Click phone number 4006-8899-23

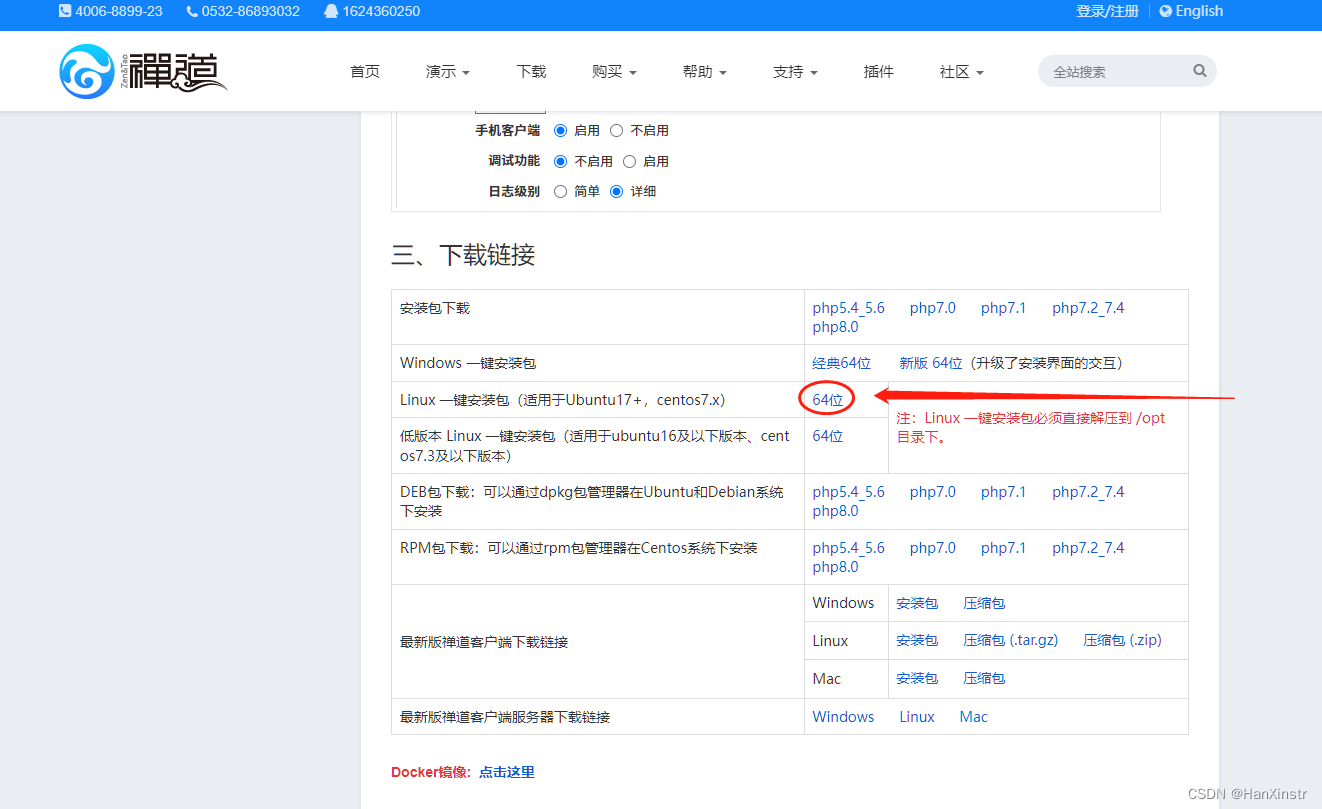tap(119, 11)
